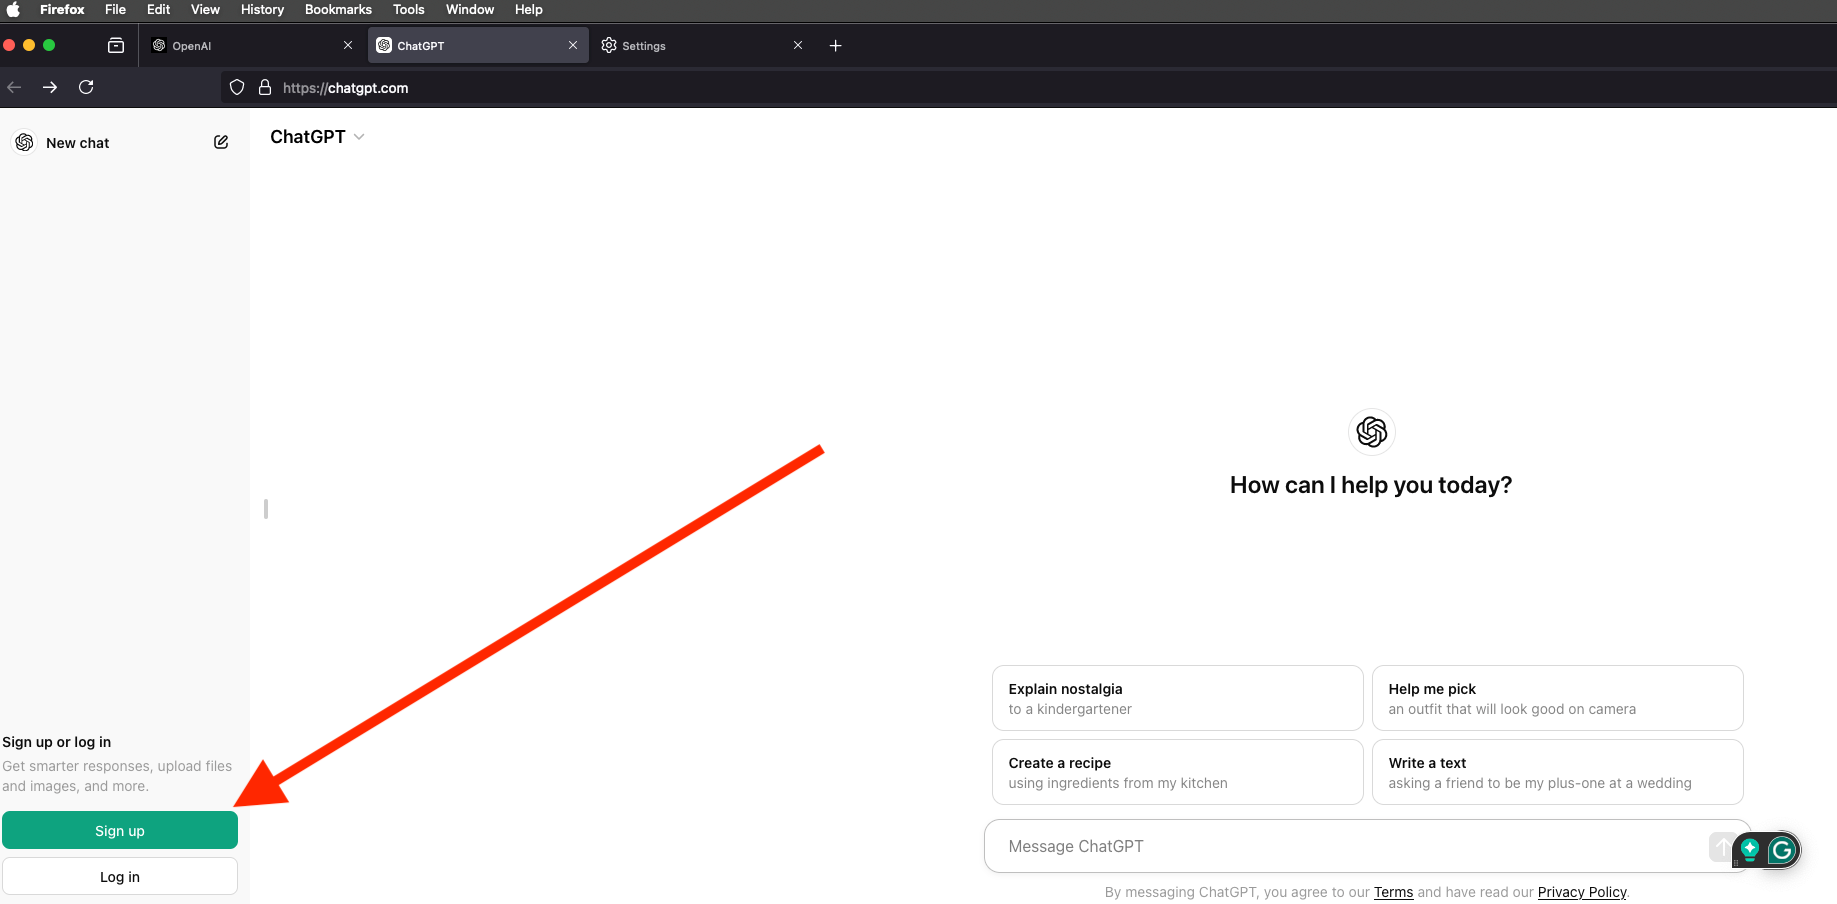Click the browser forward arrow

(x=50, y=87)
